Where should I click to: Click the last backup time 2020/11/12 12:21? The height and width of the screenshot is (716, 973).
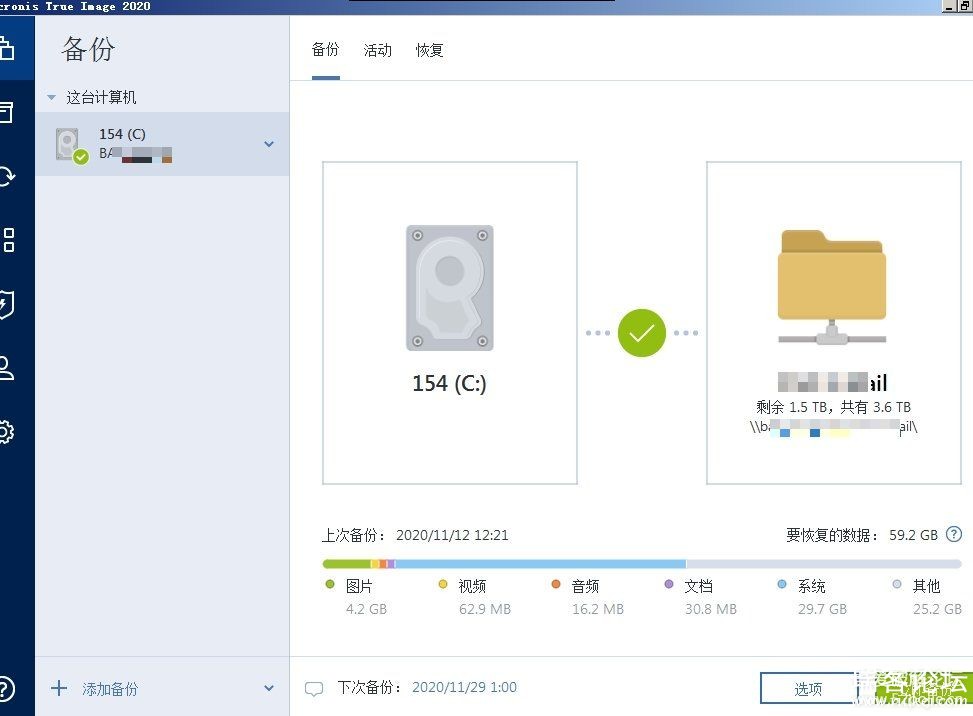(452, 535)
